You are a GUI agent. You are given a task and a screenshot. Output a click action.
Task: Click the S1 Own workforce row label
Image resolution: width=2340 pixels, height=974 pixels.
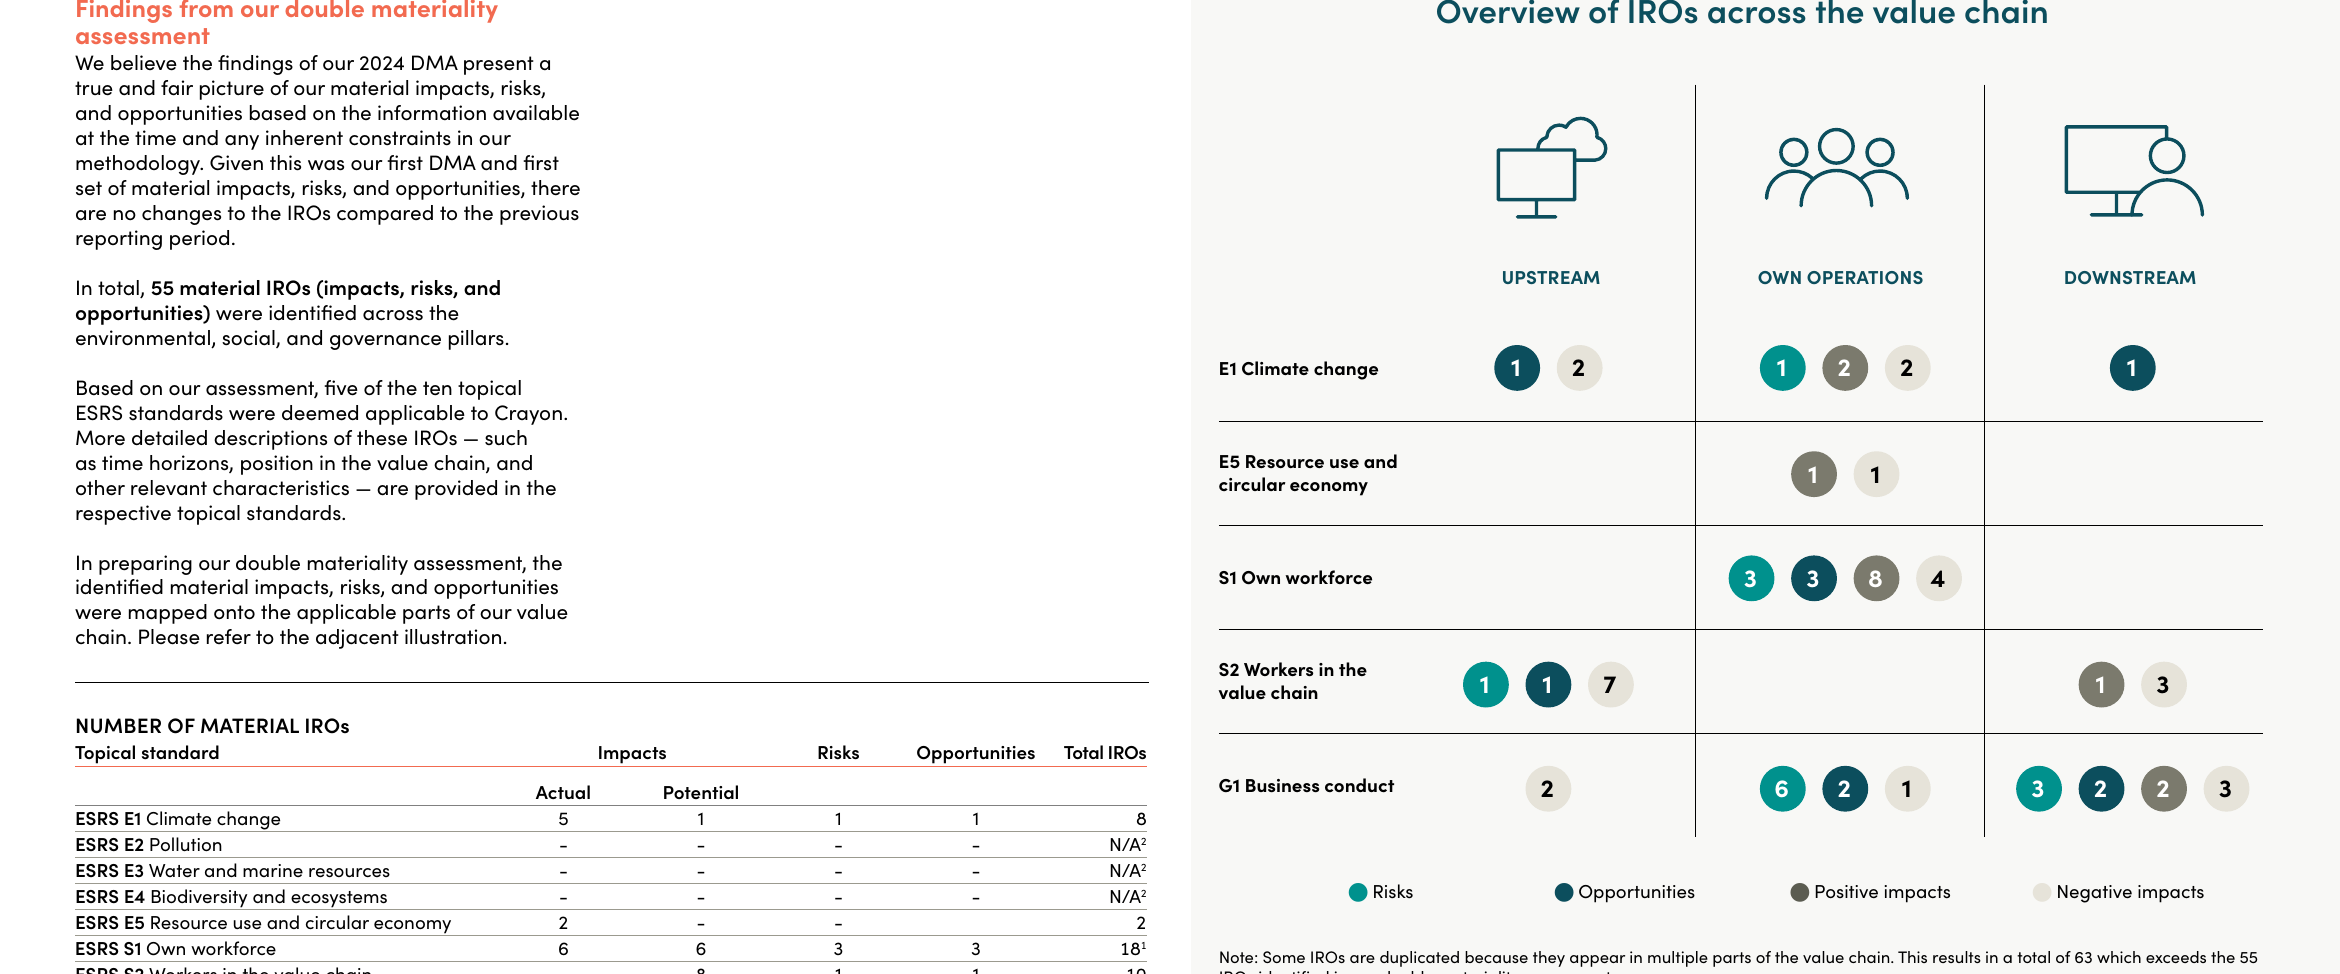tap(1295, 578)
